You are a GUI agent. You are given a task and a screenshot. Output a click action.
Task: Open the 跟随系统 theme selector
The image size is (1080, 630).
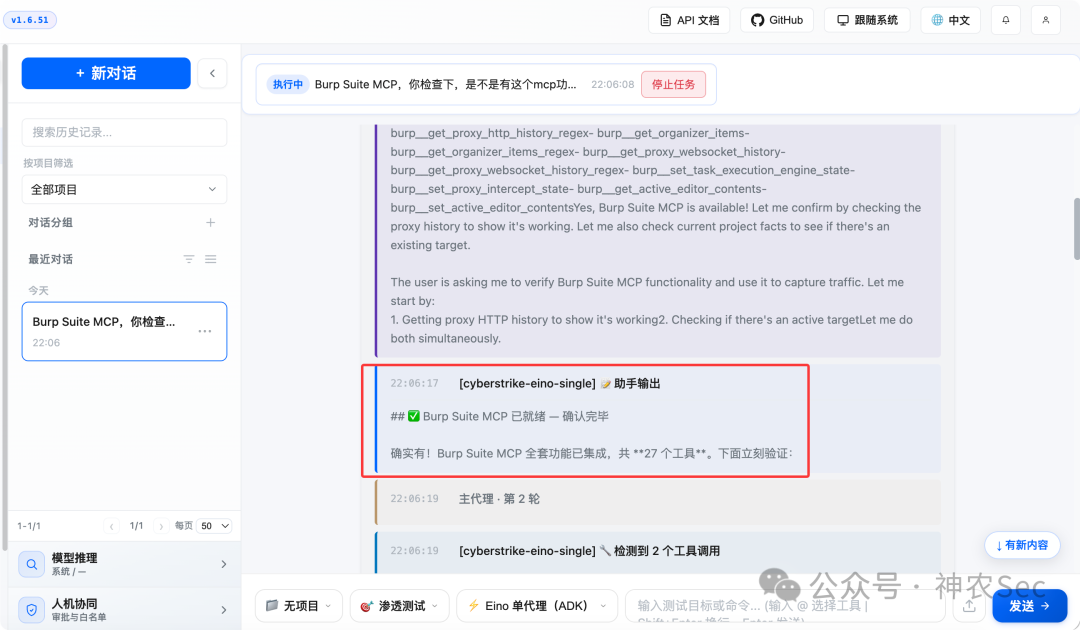(867, 20)
